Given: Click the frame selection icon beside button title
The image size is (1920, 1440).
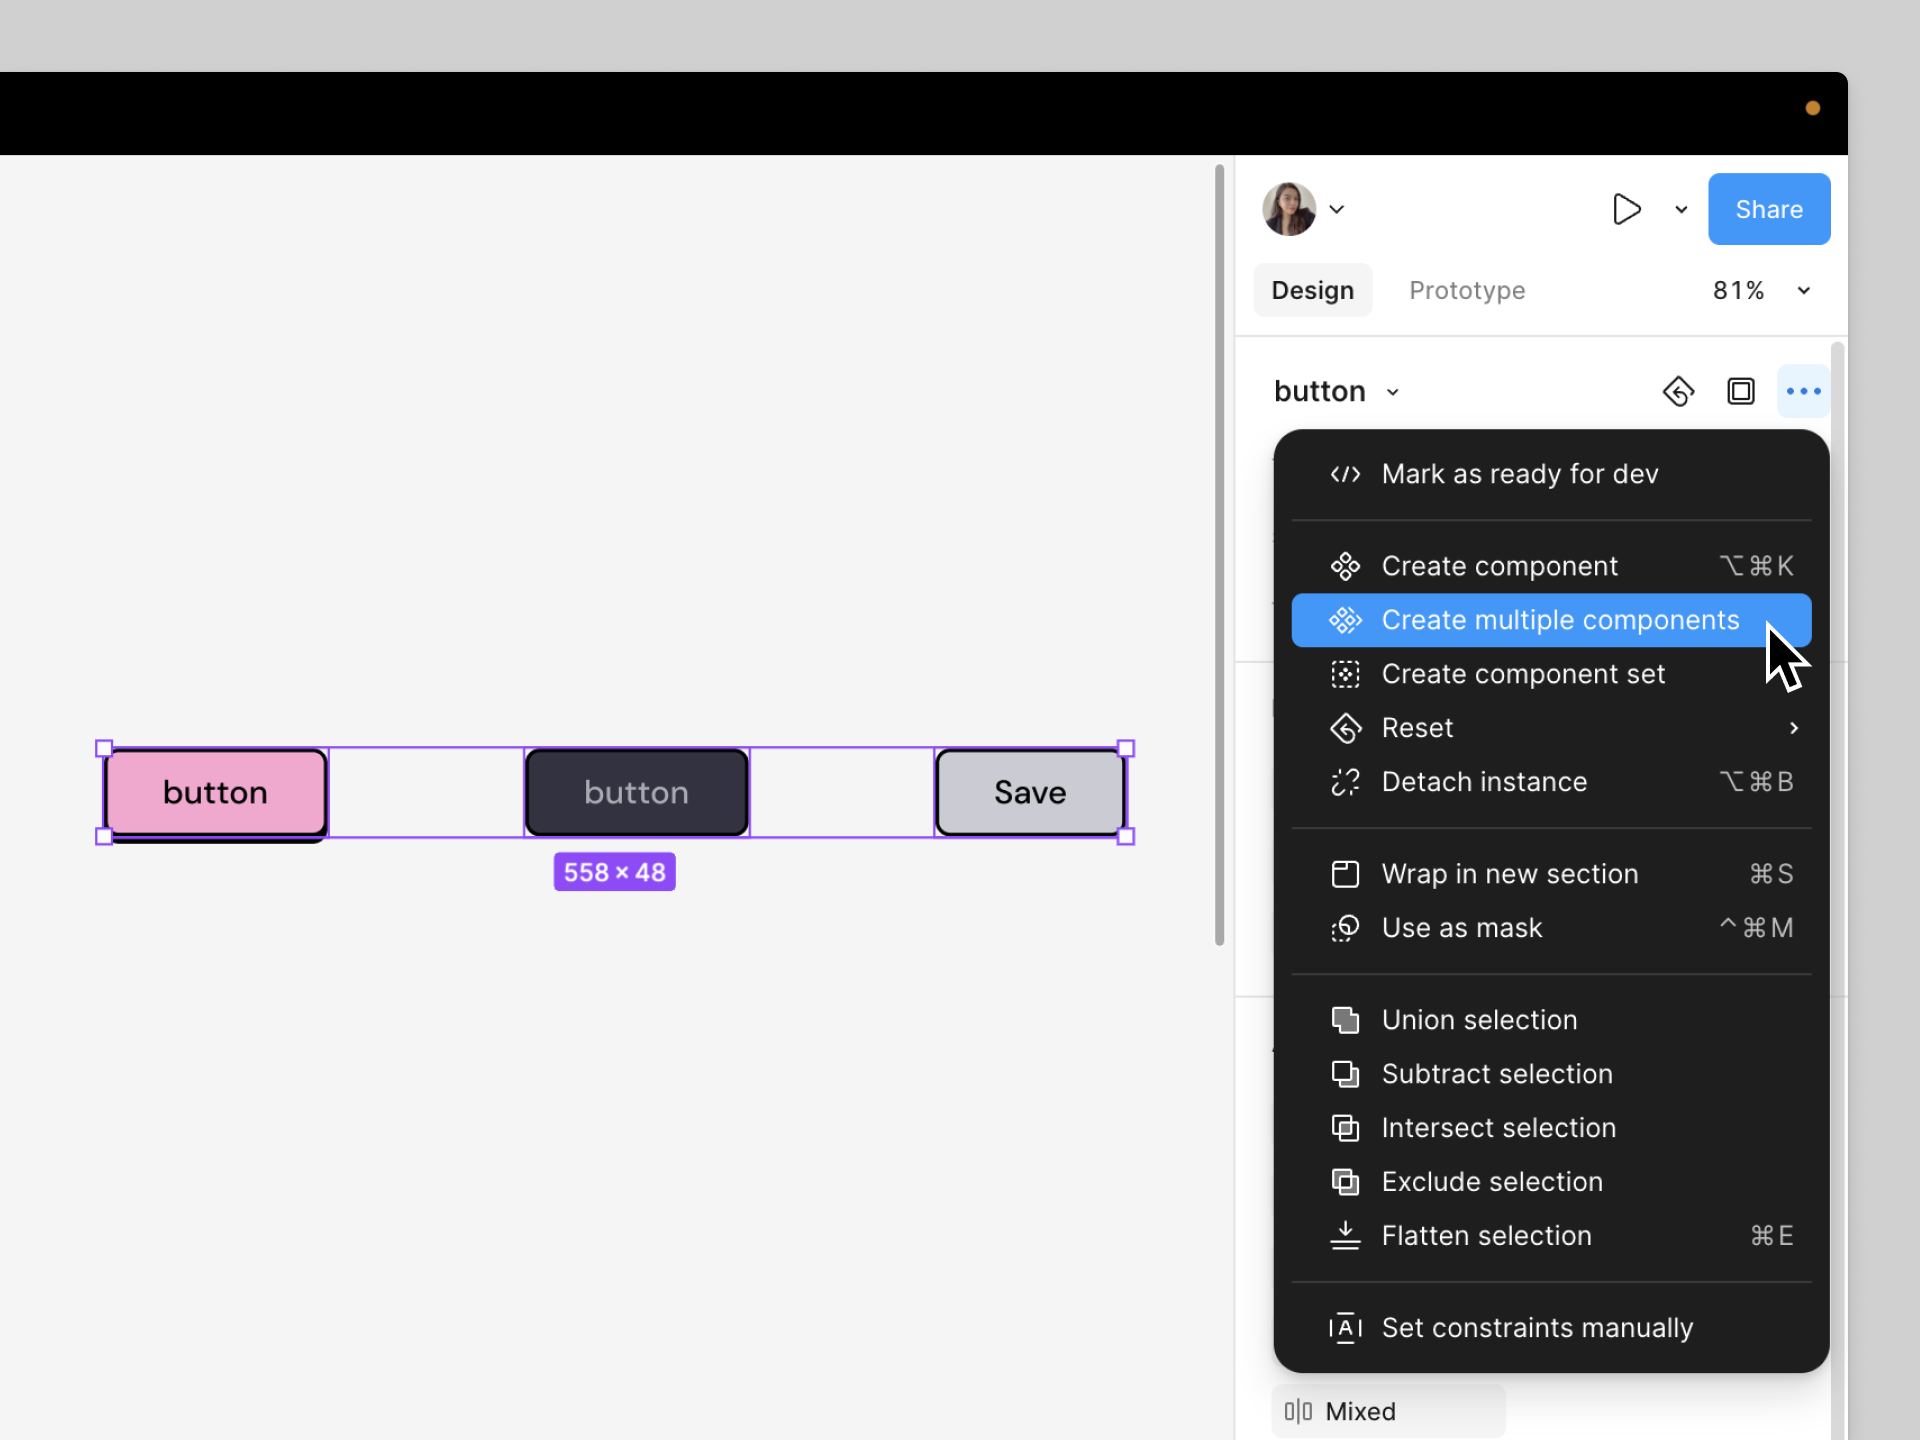Looking at the screenshot, I should point(1741,391).
